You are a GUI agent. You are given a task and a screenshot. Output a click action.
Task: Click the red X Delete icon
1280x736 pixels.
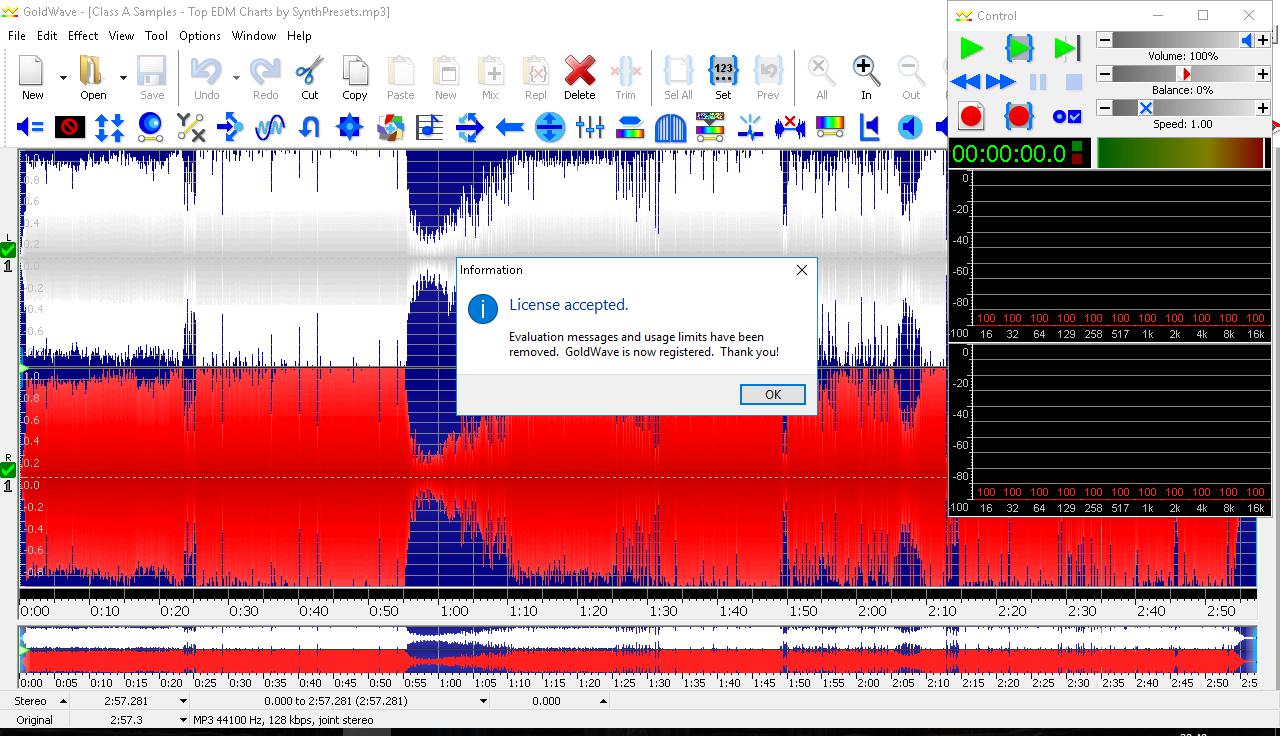click(580, 72)
